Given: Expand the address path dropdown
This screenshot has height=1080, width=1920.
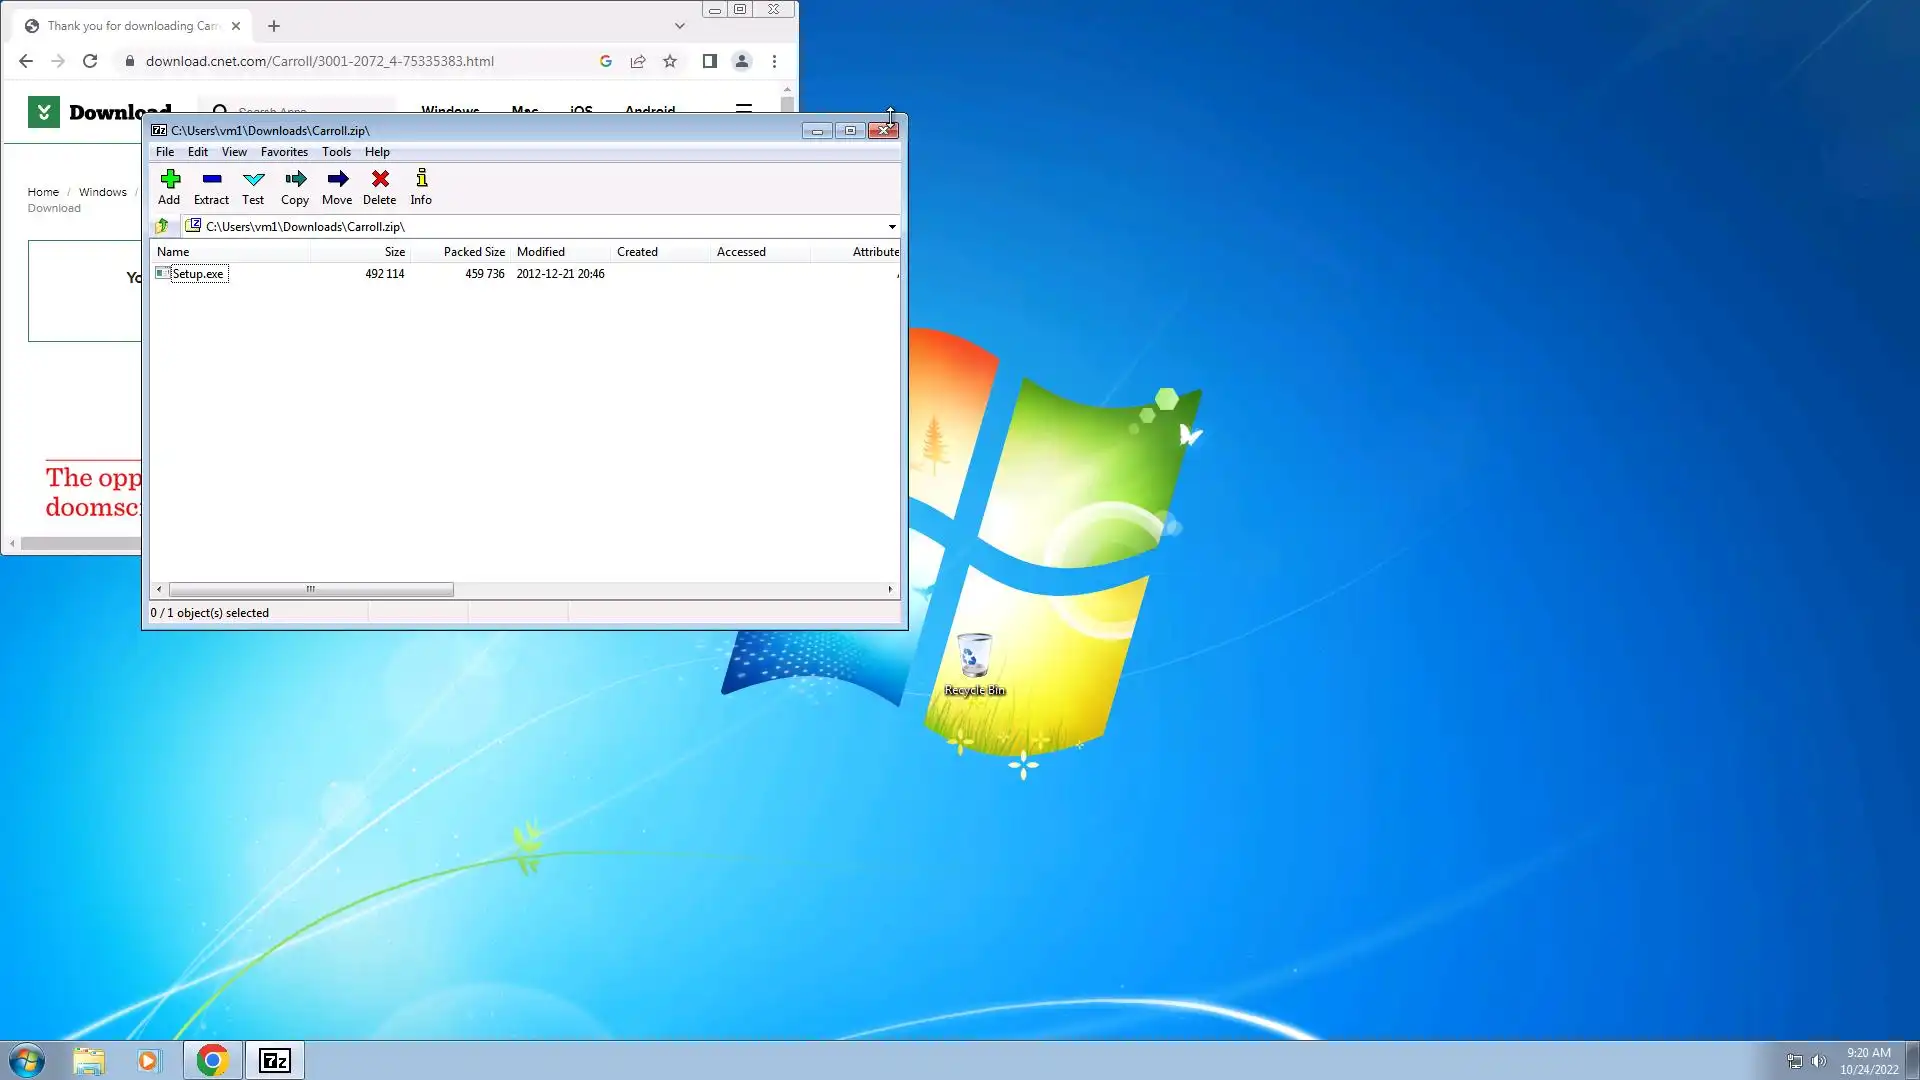Looking at the screenshot, I should click(892, 227).
